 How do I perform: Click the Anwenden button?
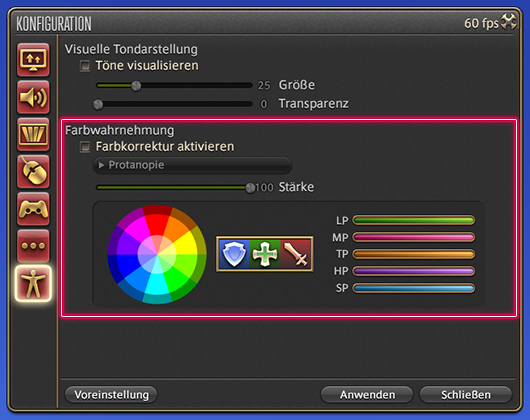tap(367, 395)
